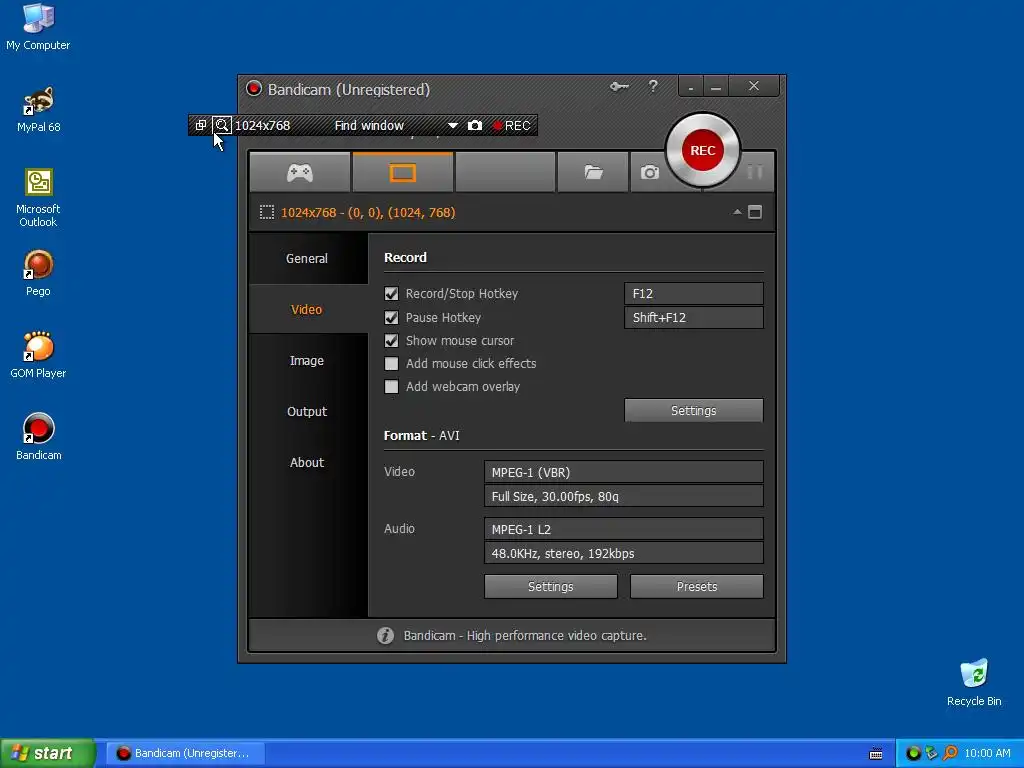
Task: Click the small REC button on floating bar
Action: [x=511, y=125]
